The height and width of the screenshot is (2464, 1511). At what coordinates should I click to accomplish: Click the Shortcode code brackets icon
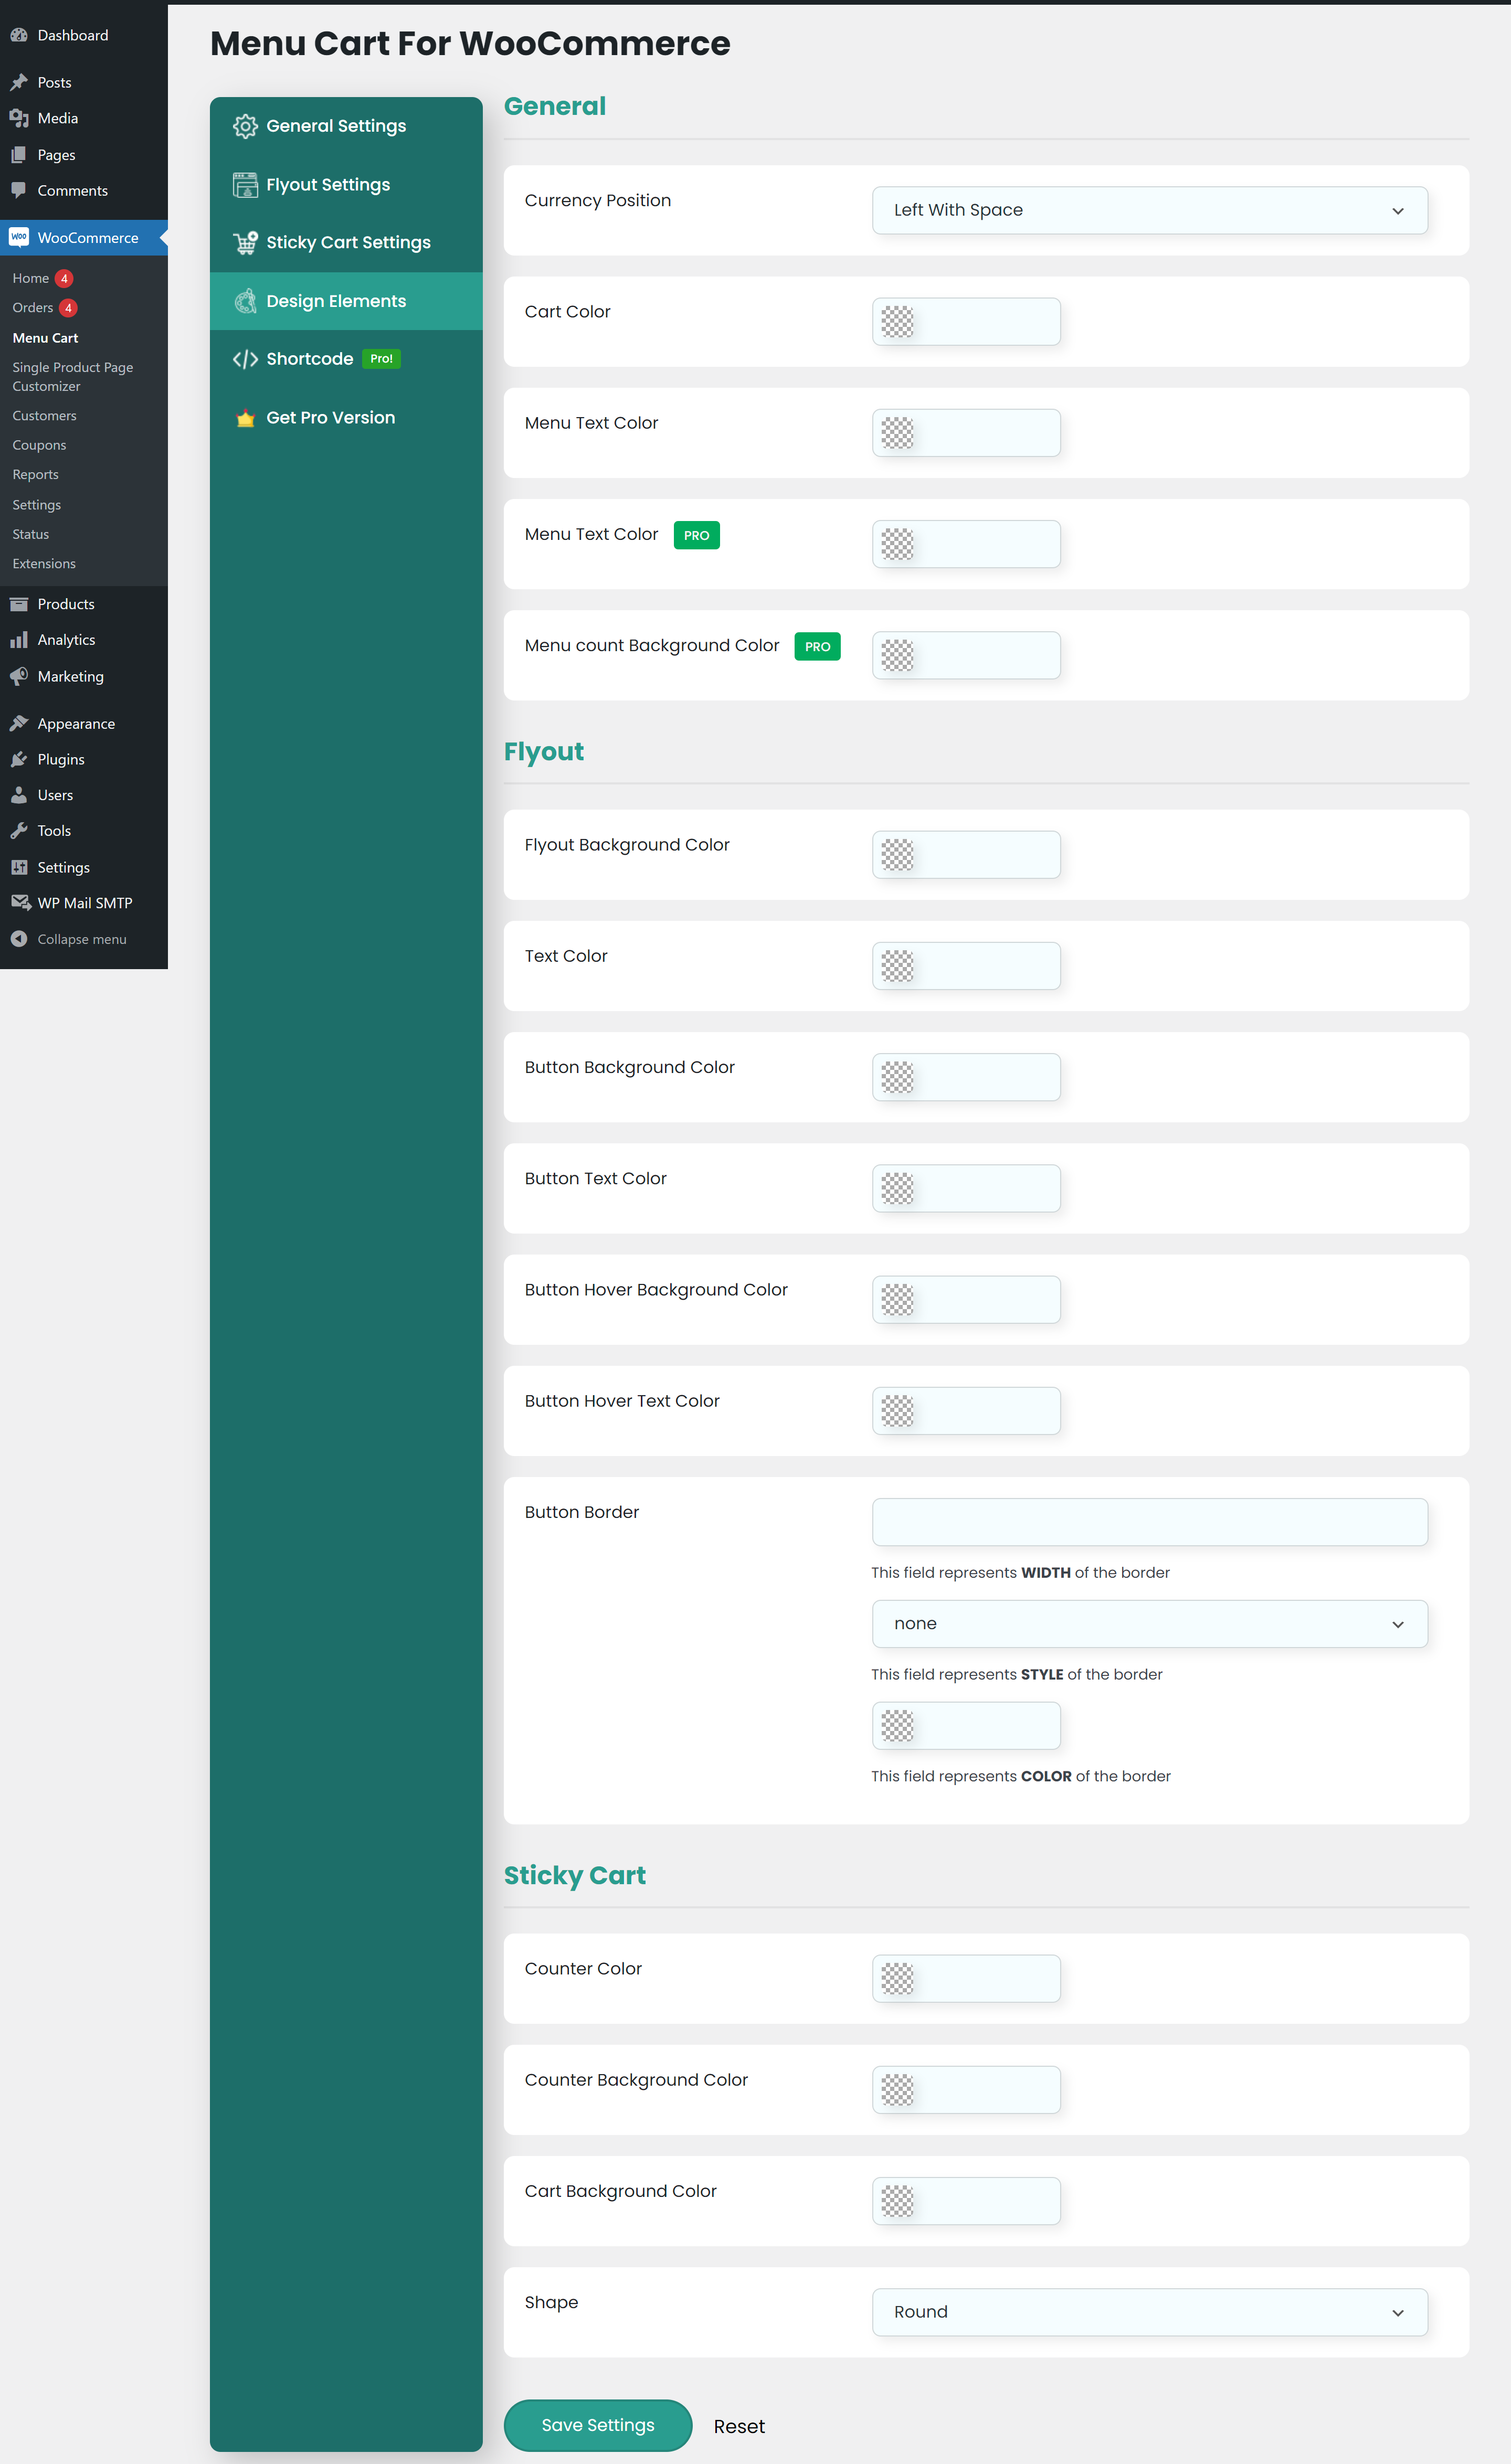[245, 359]
